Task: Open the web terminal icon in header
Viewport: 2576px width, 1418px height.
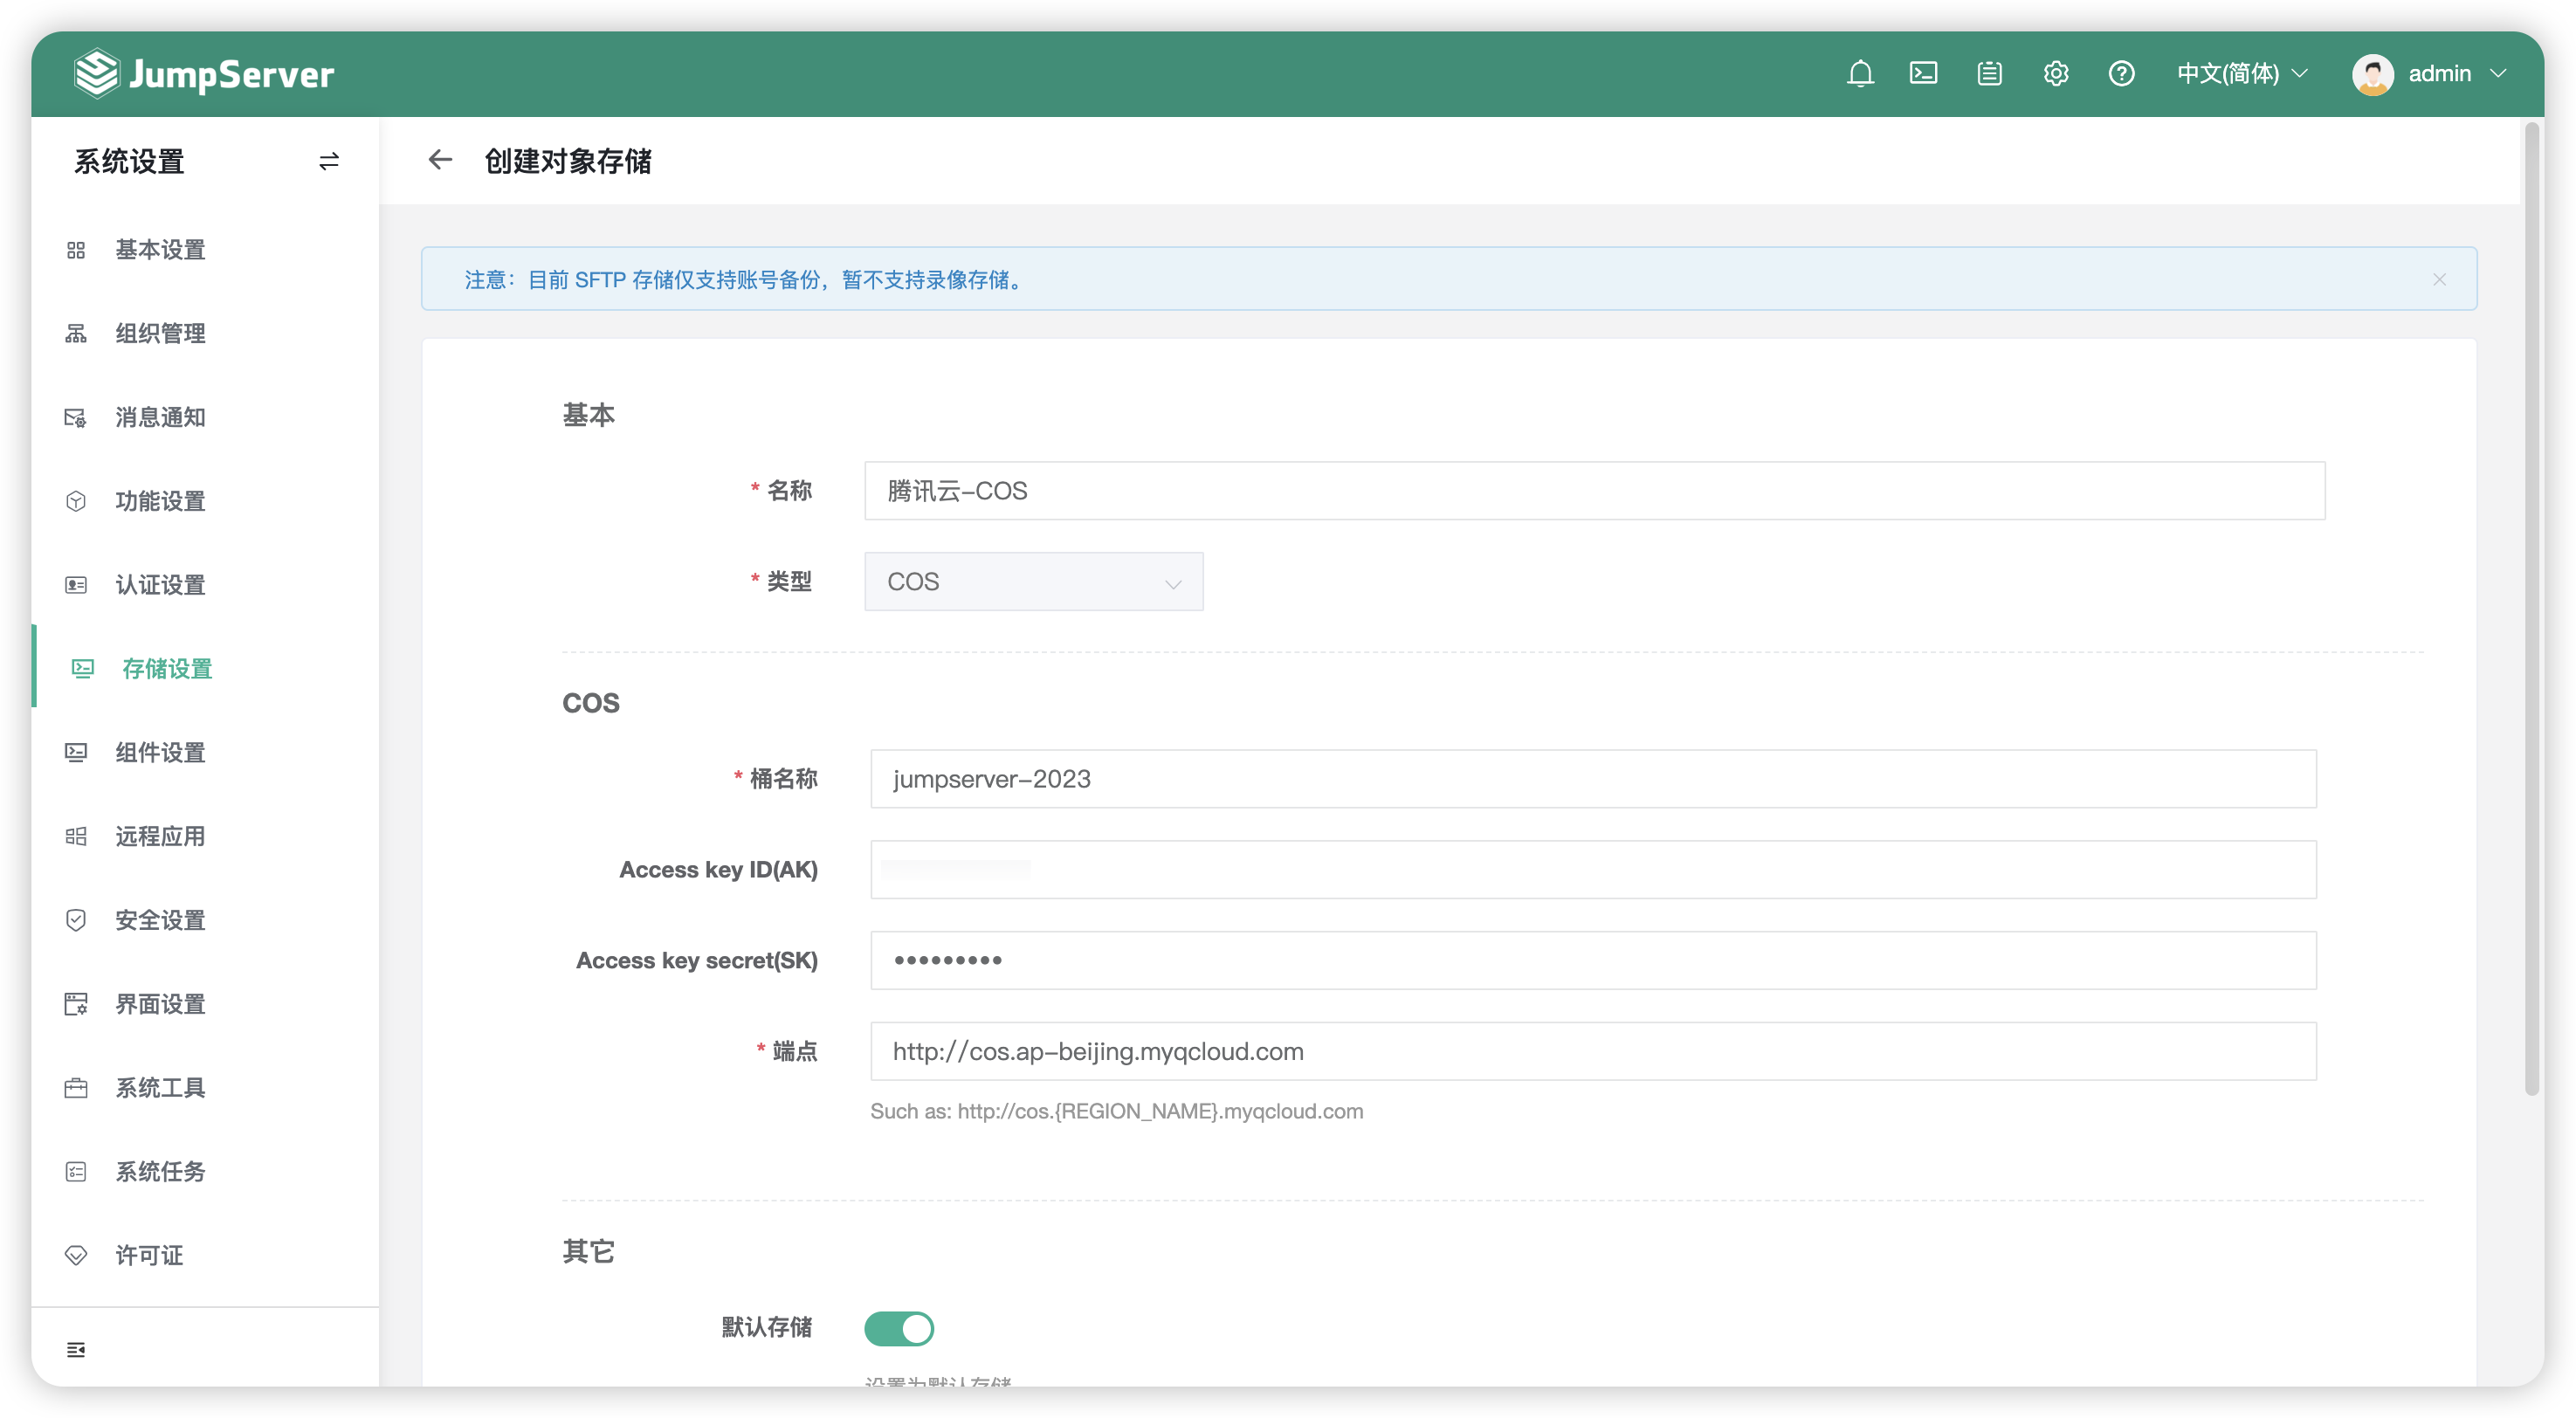Action: (x=1924, y=74)
